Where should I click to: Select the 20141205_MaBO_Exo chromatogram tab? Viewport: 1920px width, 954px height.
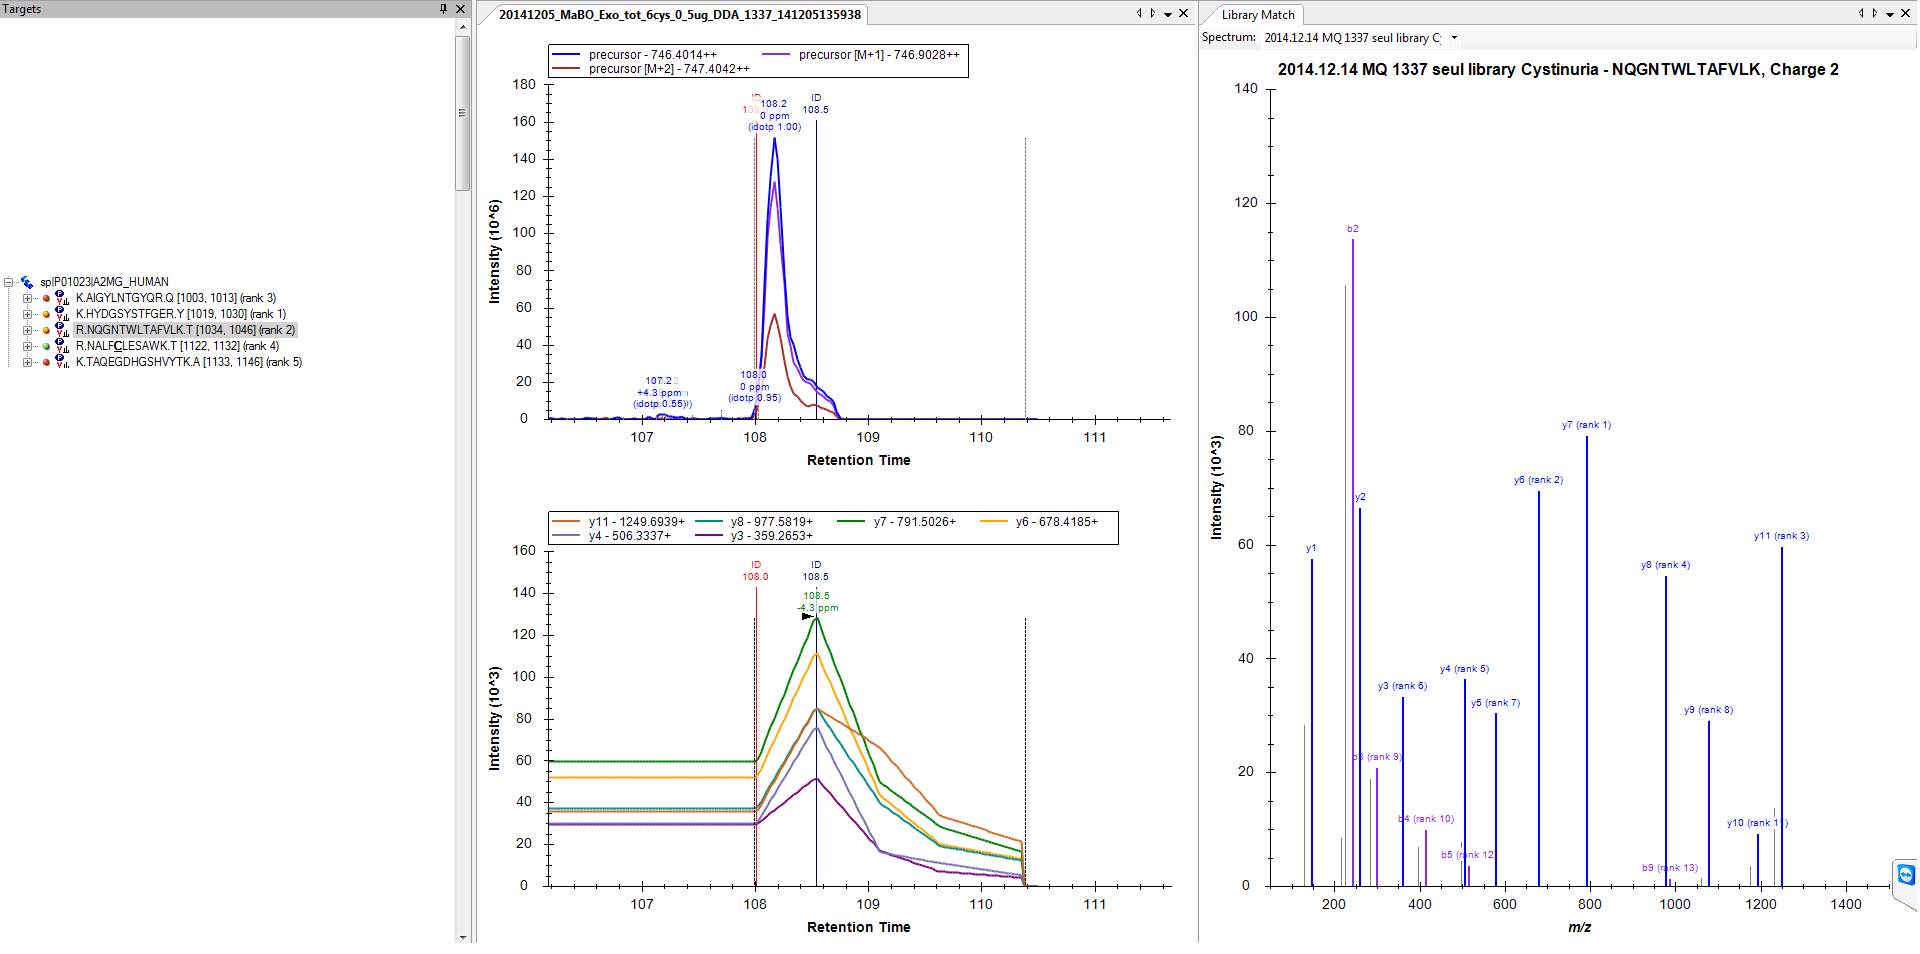pos(679,15)
